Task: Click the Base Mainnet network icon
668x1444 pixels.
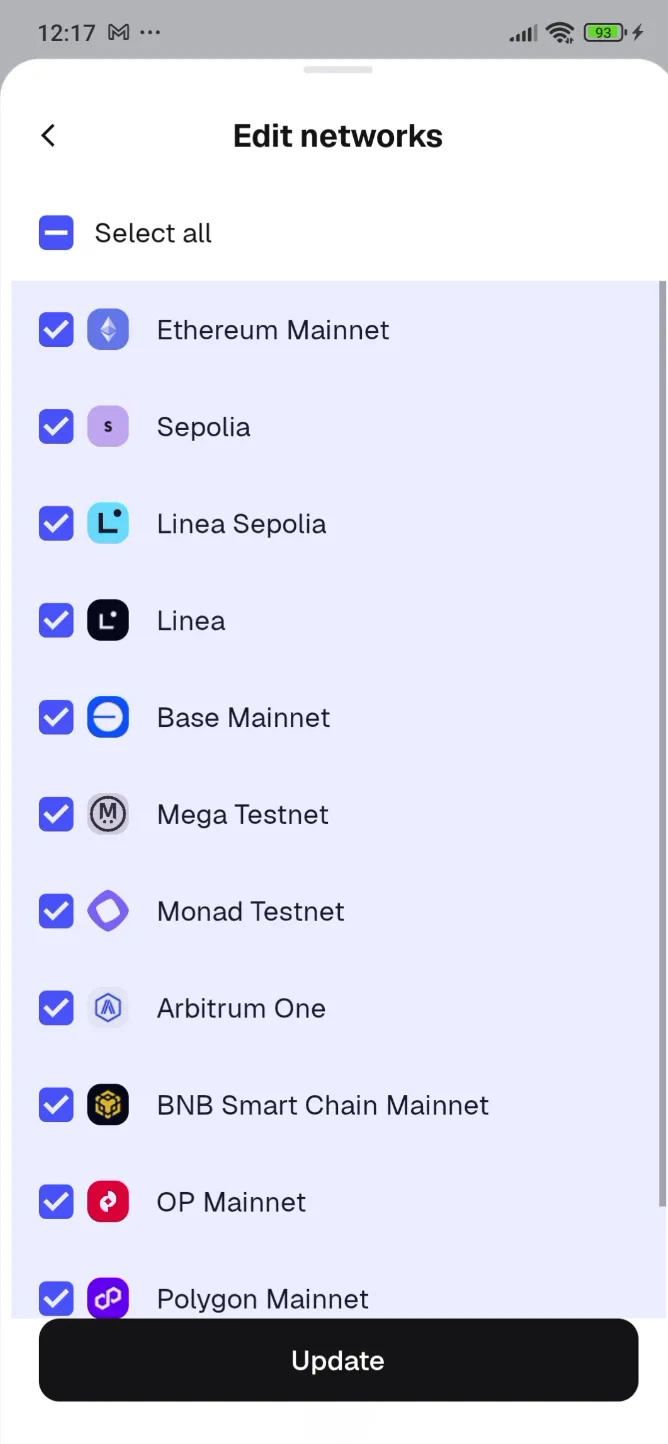Action: point(108,717)
